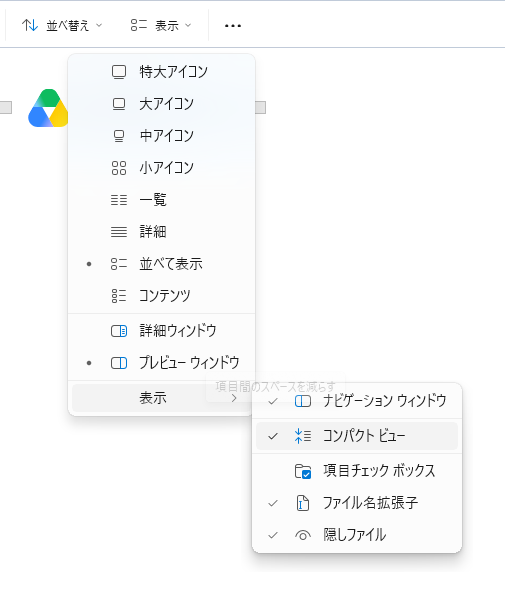Open the 詳細ウィンドウ pane icon
Image resolution: width=505 pixels, height=594 pixels.
(x=119, y=331)
